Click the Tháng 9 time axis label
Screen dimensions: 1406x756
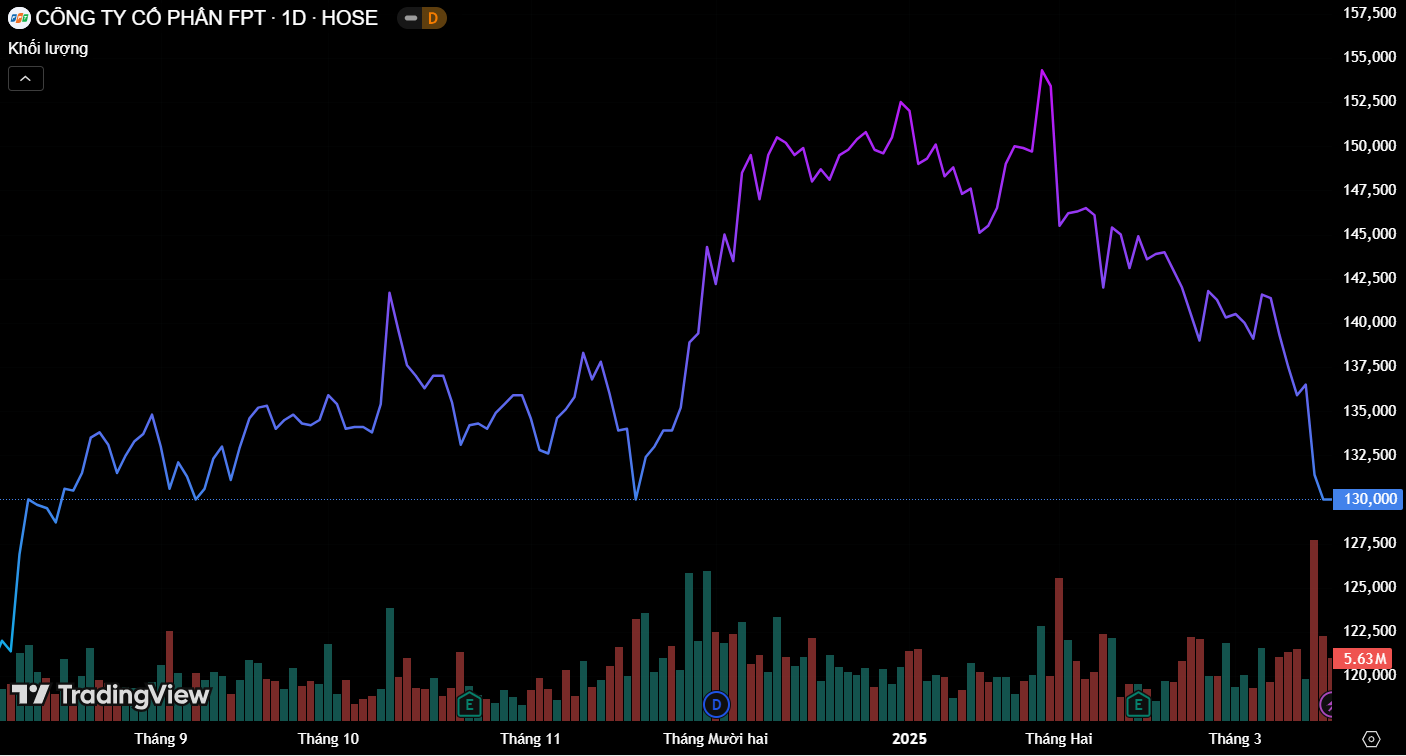[x=161, y=739]
